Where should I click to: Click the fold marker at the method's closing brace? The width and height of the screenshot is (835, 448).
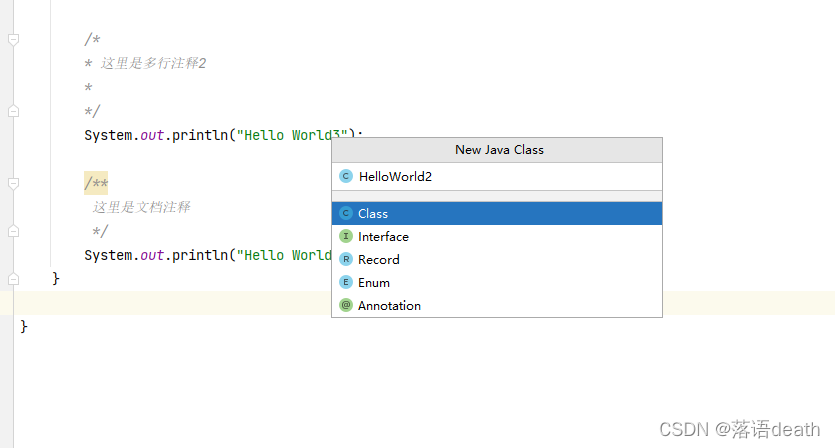(x=14, y=279)
